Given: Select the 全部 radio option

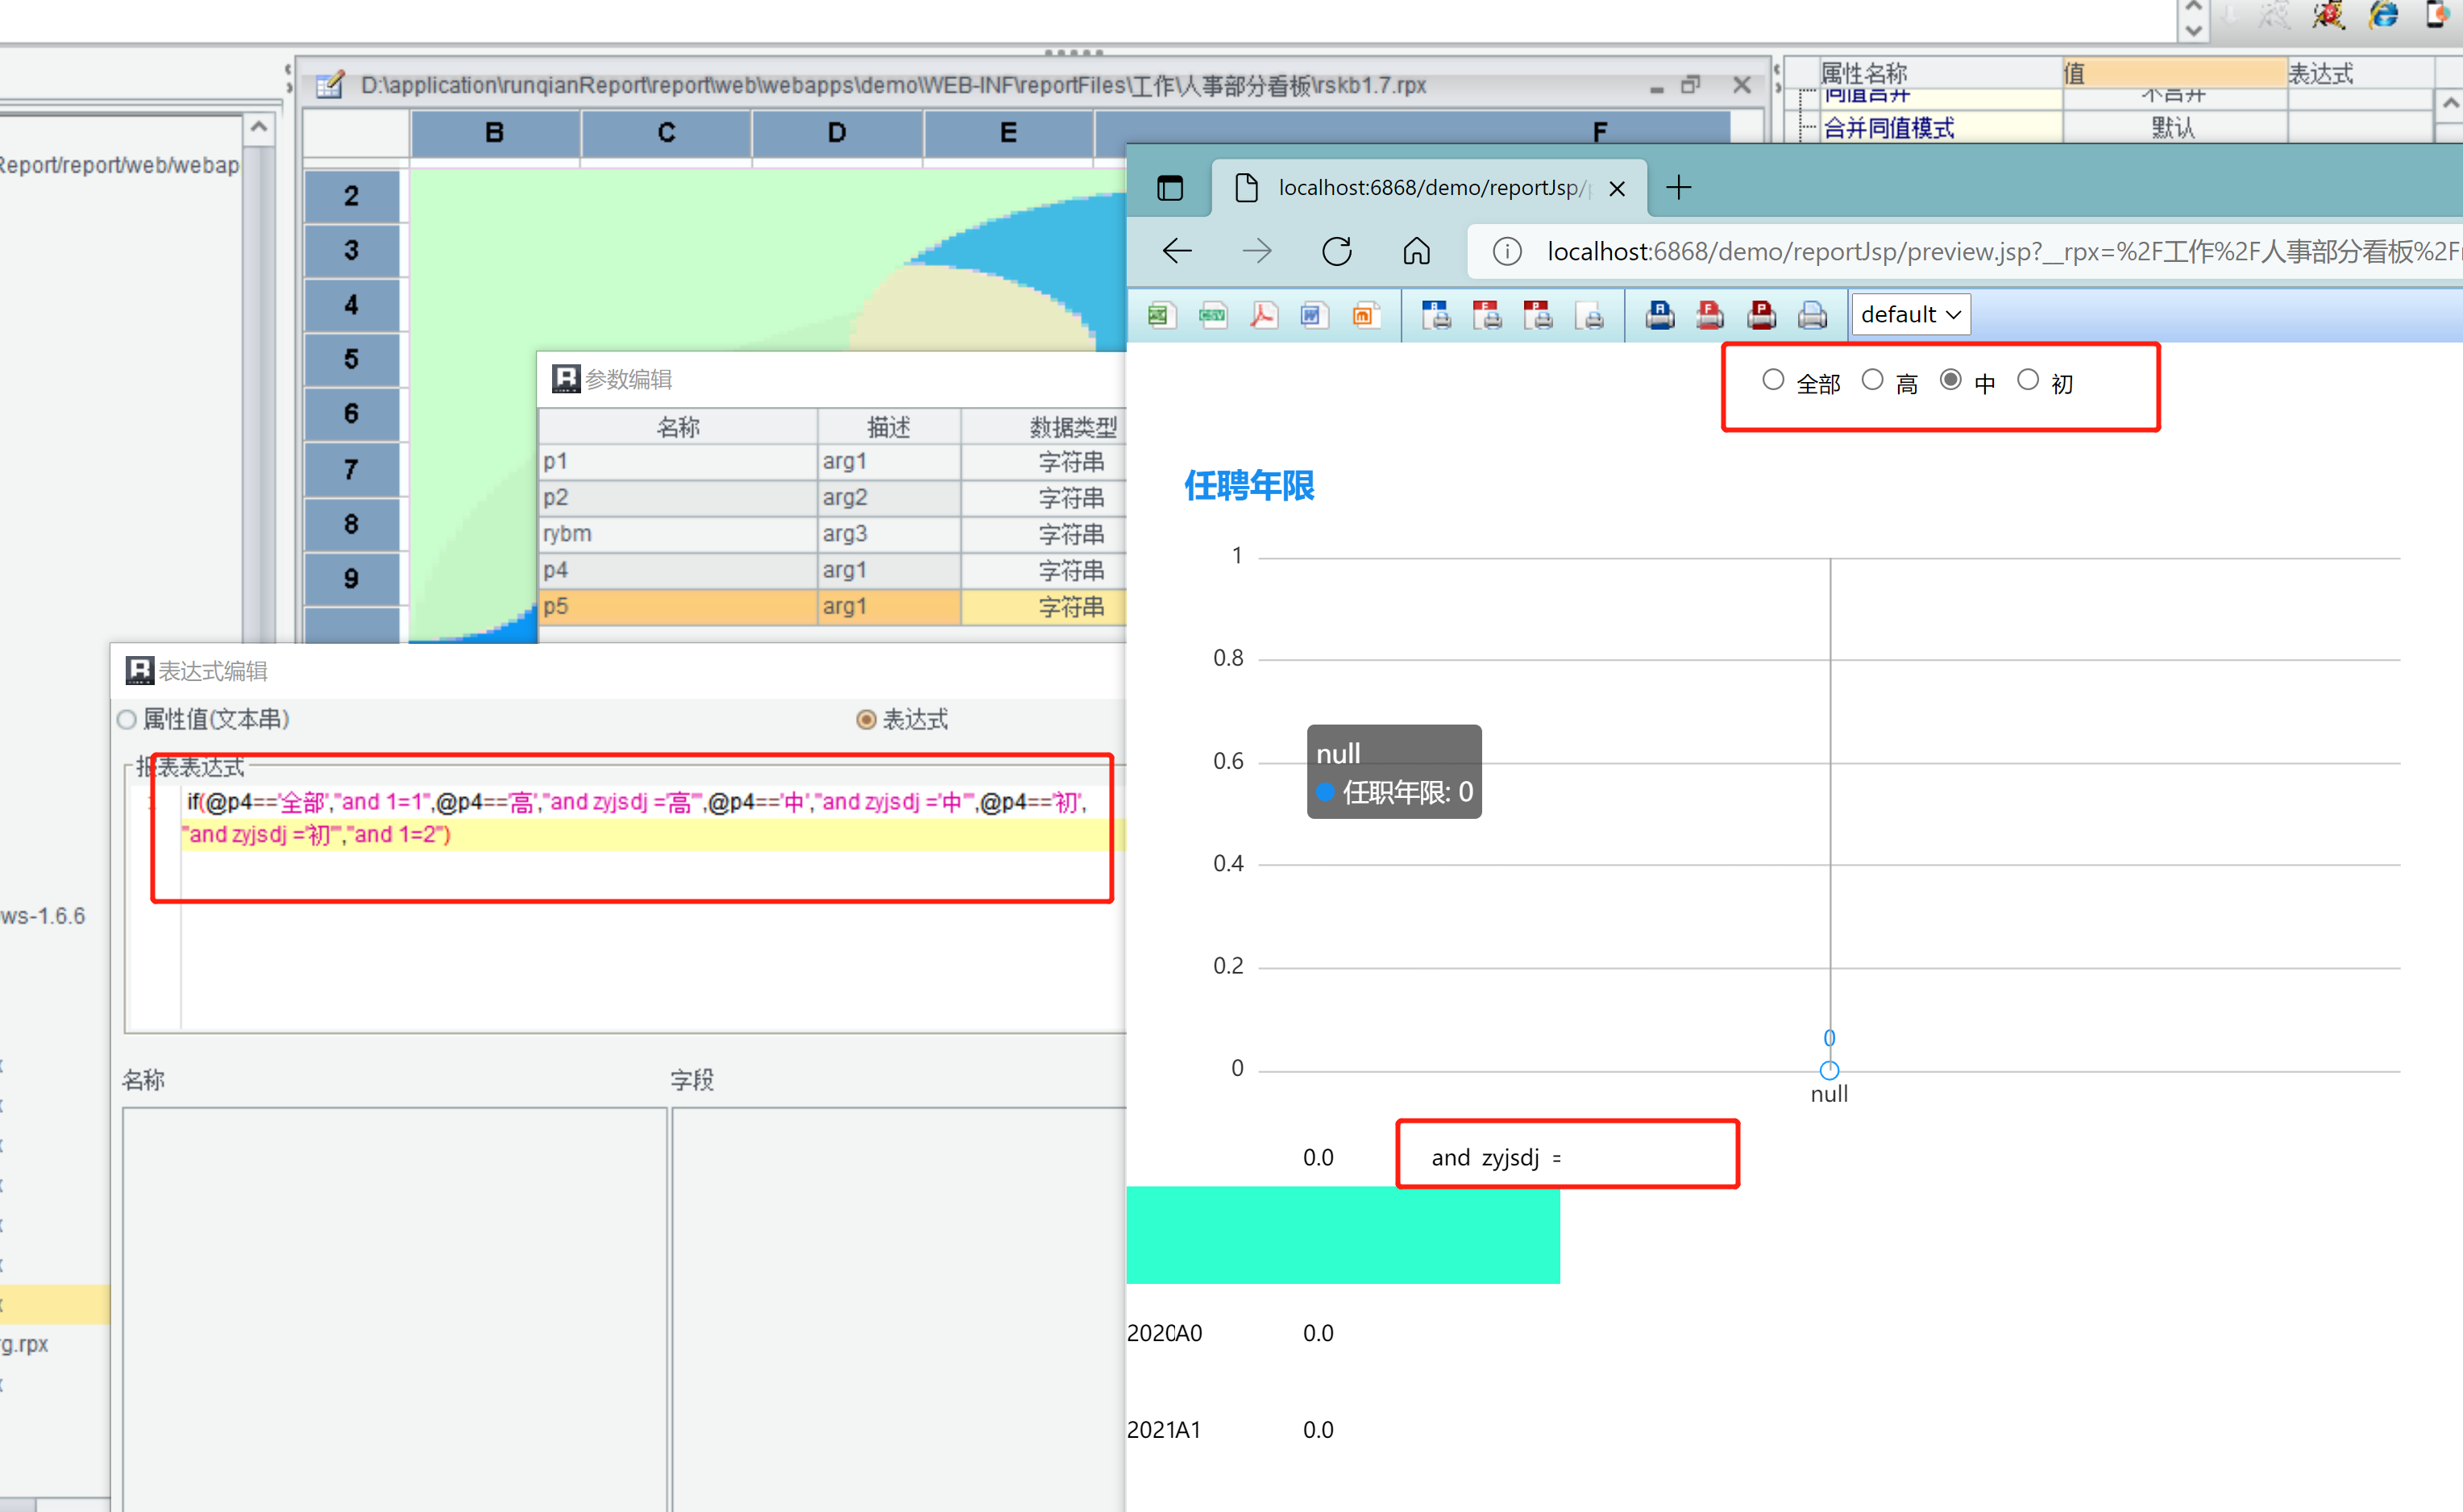Looking at the screenshot, I should 1773,380.
